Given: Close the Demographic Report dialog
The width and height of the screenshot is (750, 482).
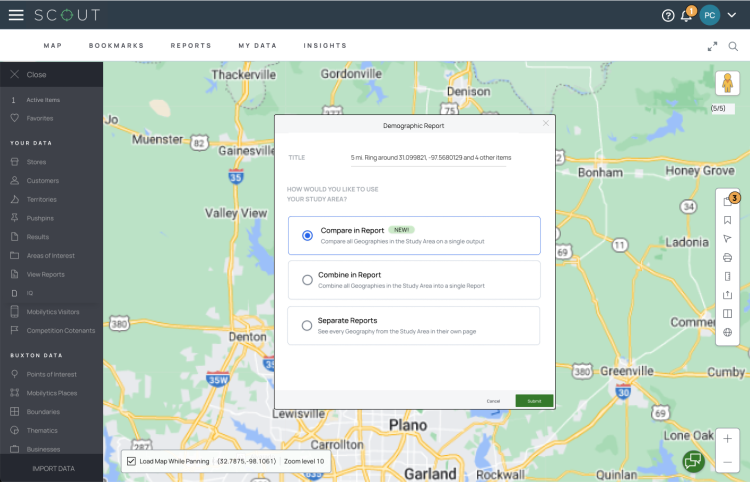Looking at the screenshot, I should point(546,123).
